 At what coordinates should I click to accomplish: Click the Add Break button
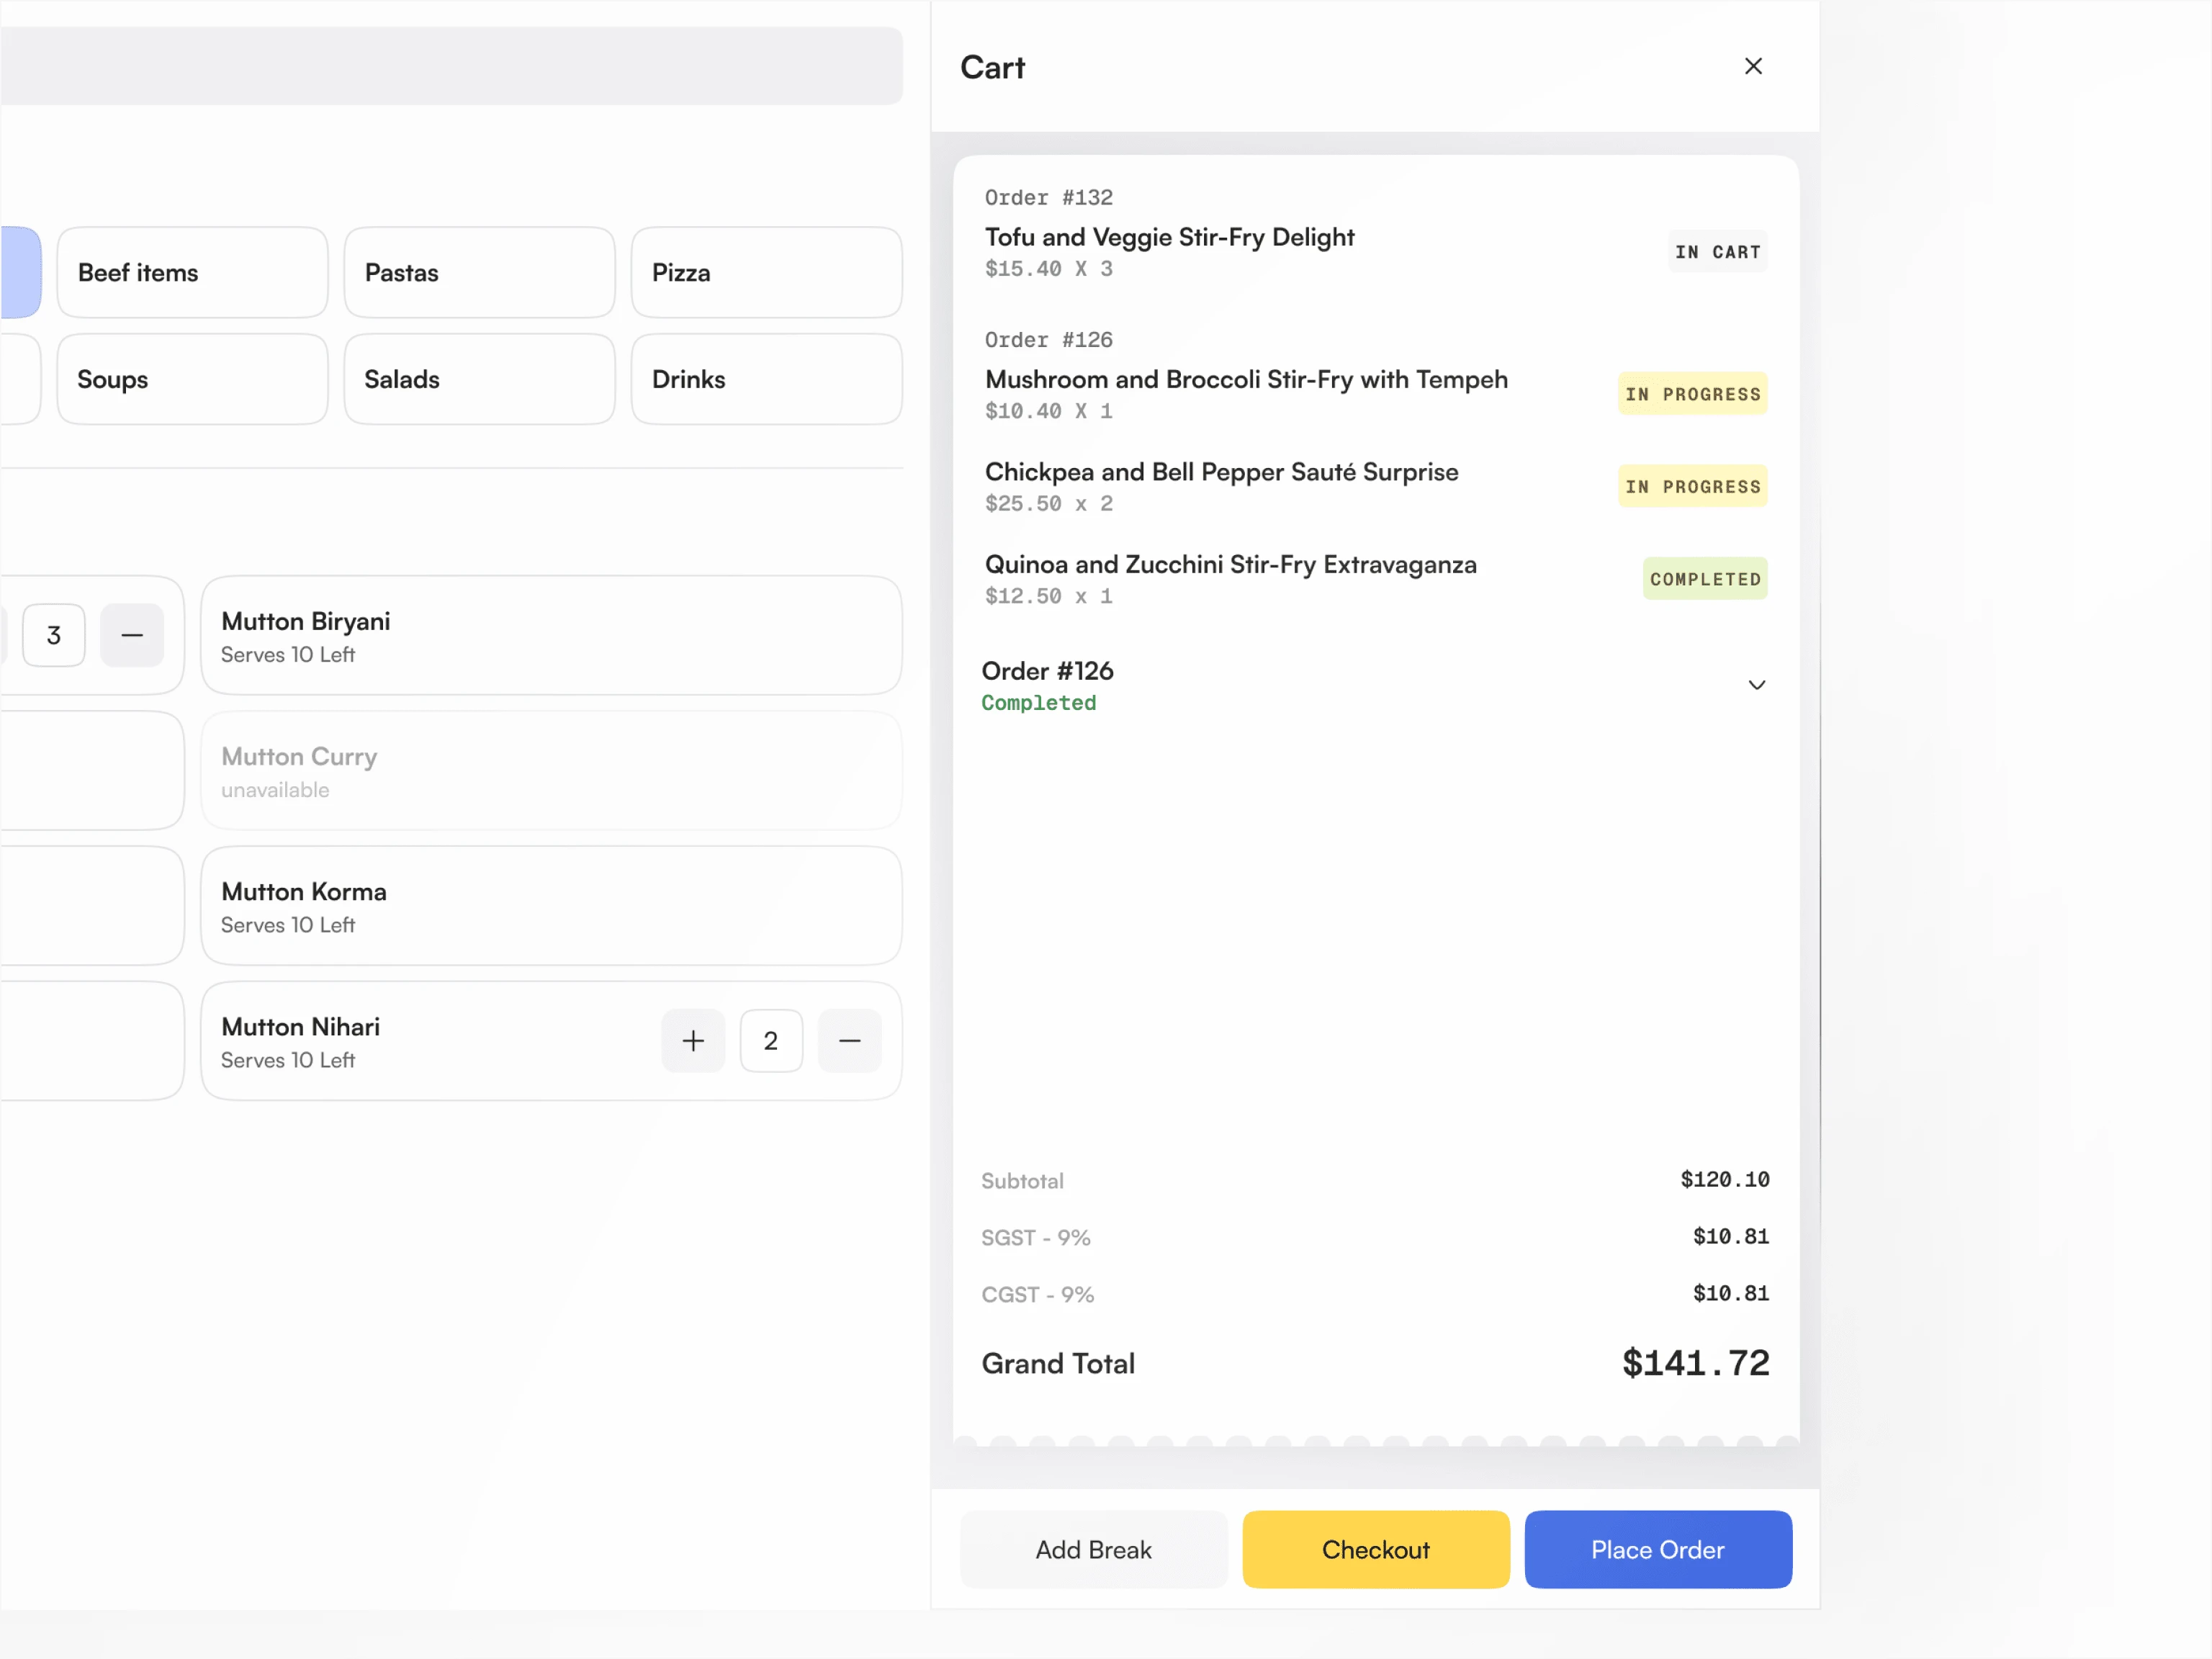[x=1093, y=1549]
